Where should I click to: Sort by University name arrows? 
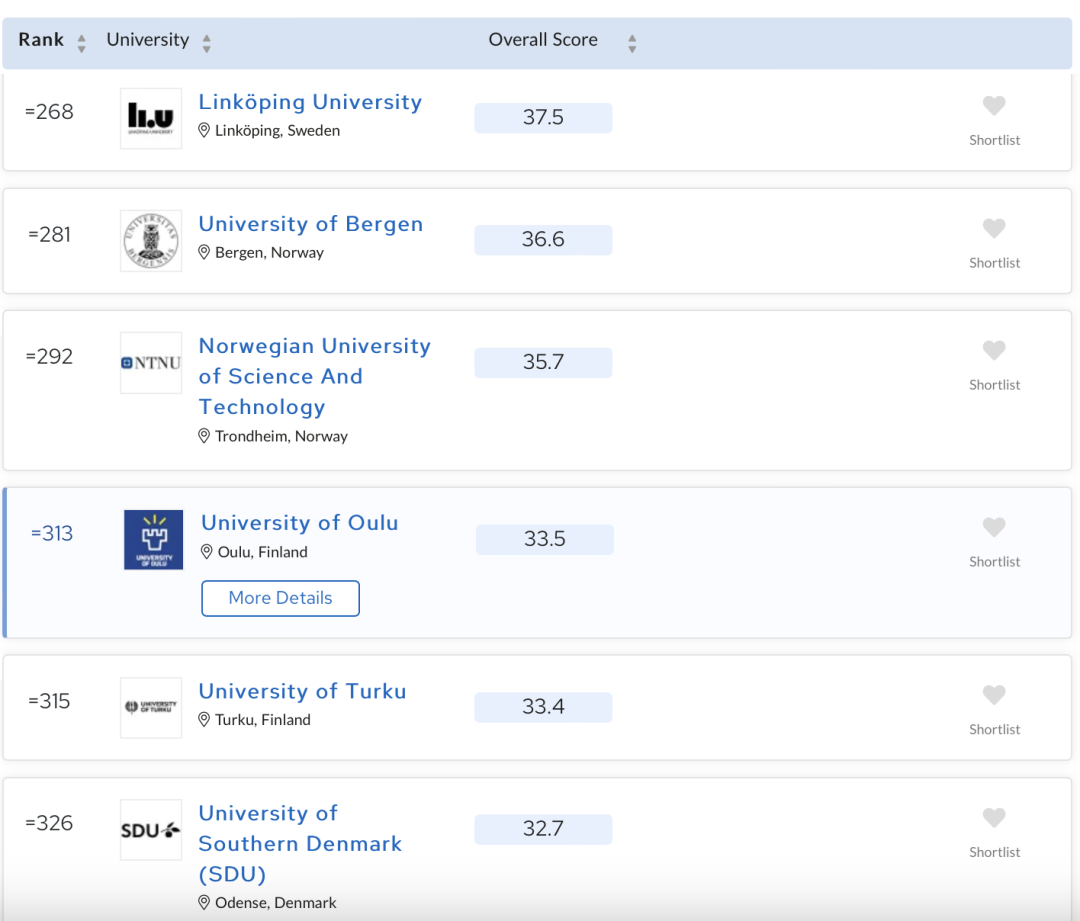tap(206, 42)
